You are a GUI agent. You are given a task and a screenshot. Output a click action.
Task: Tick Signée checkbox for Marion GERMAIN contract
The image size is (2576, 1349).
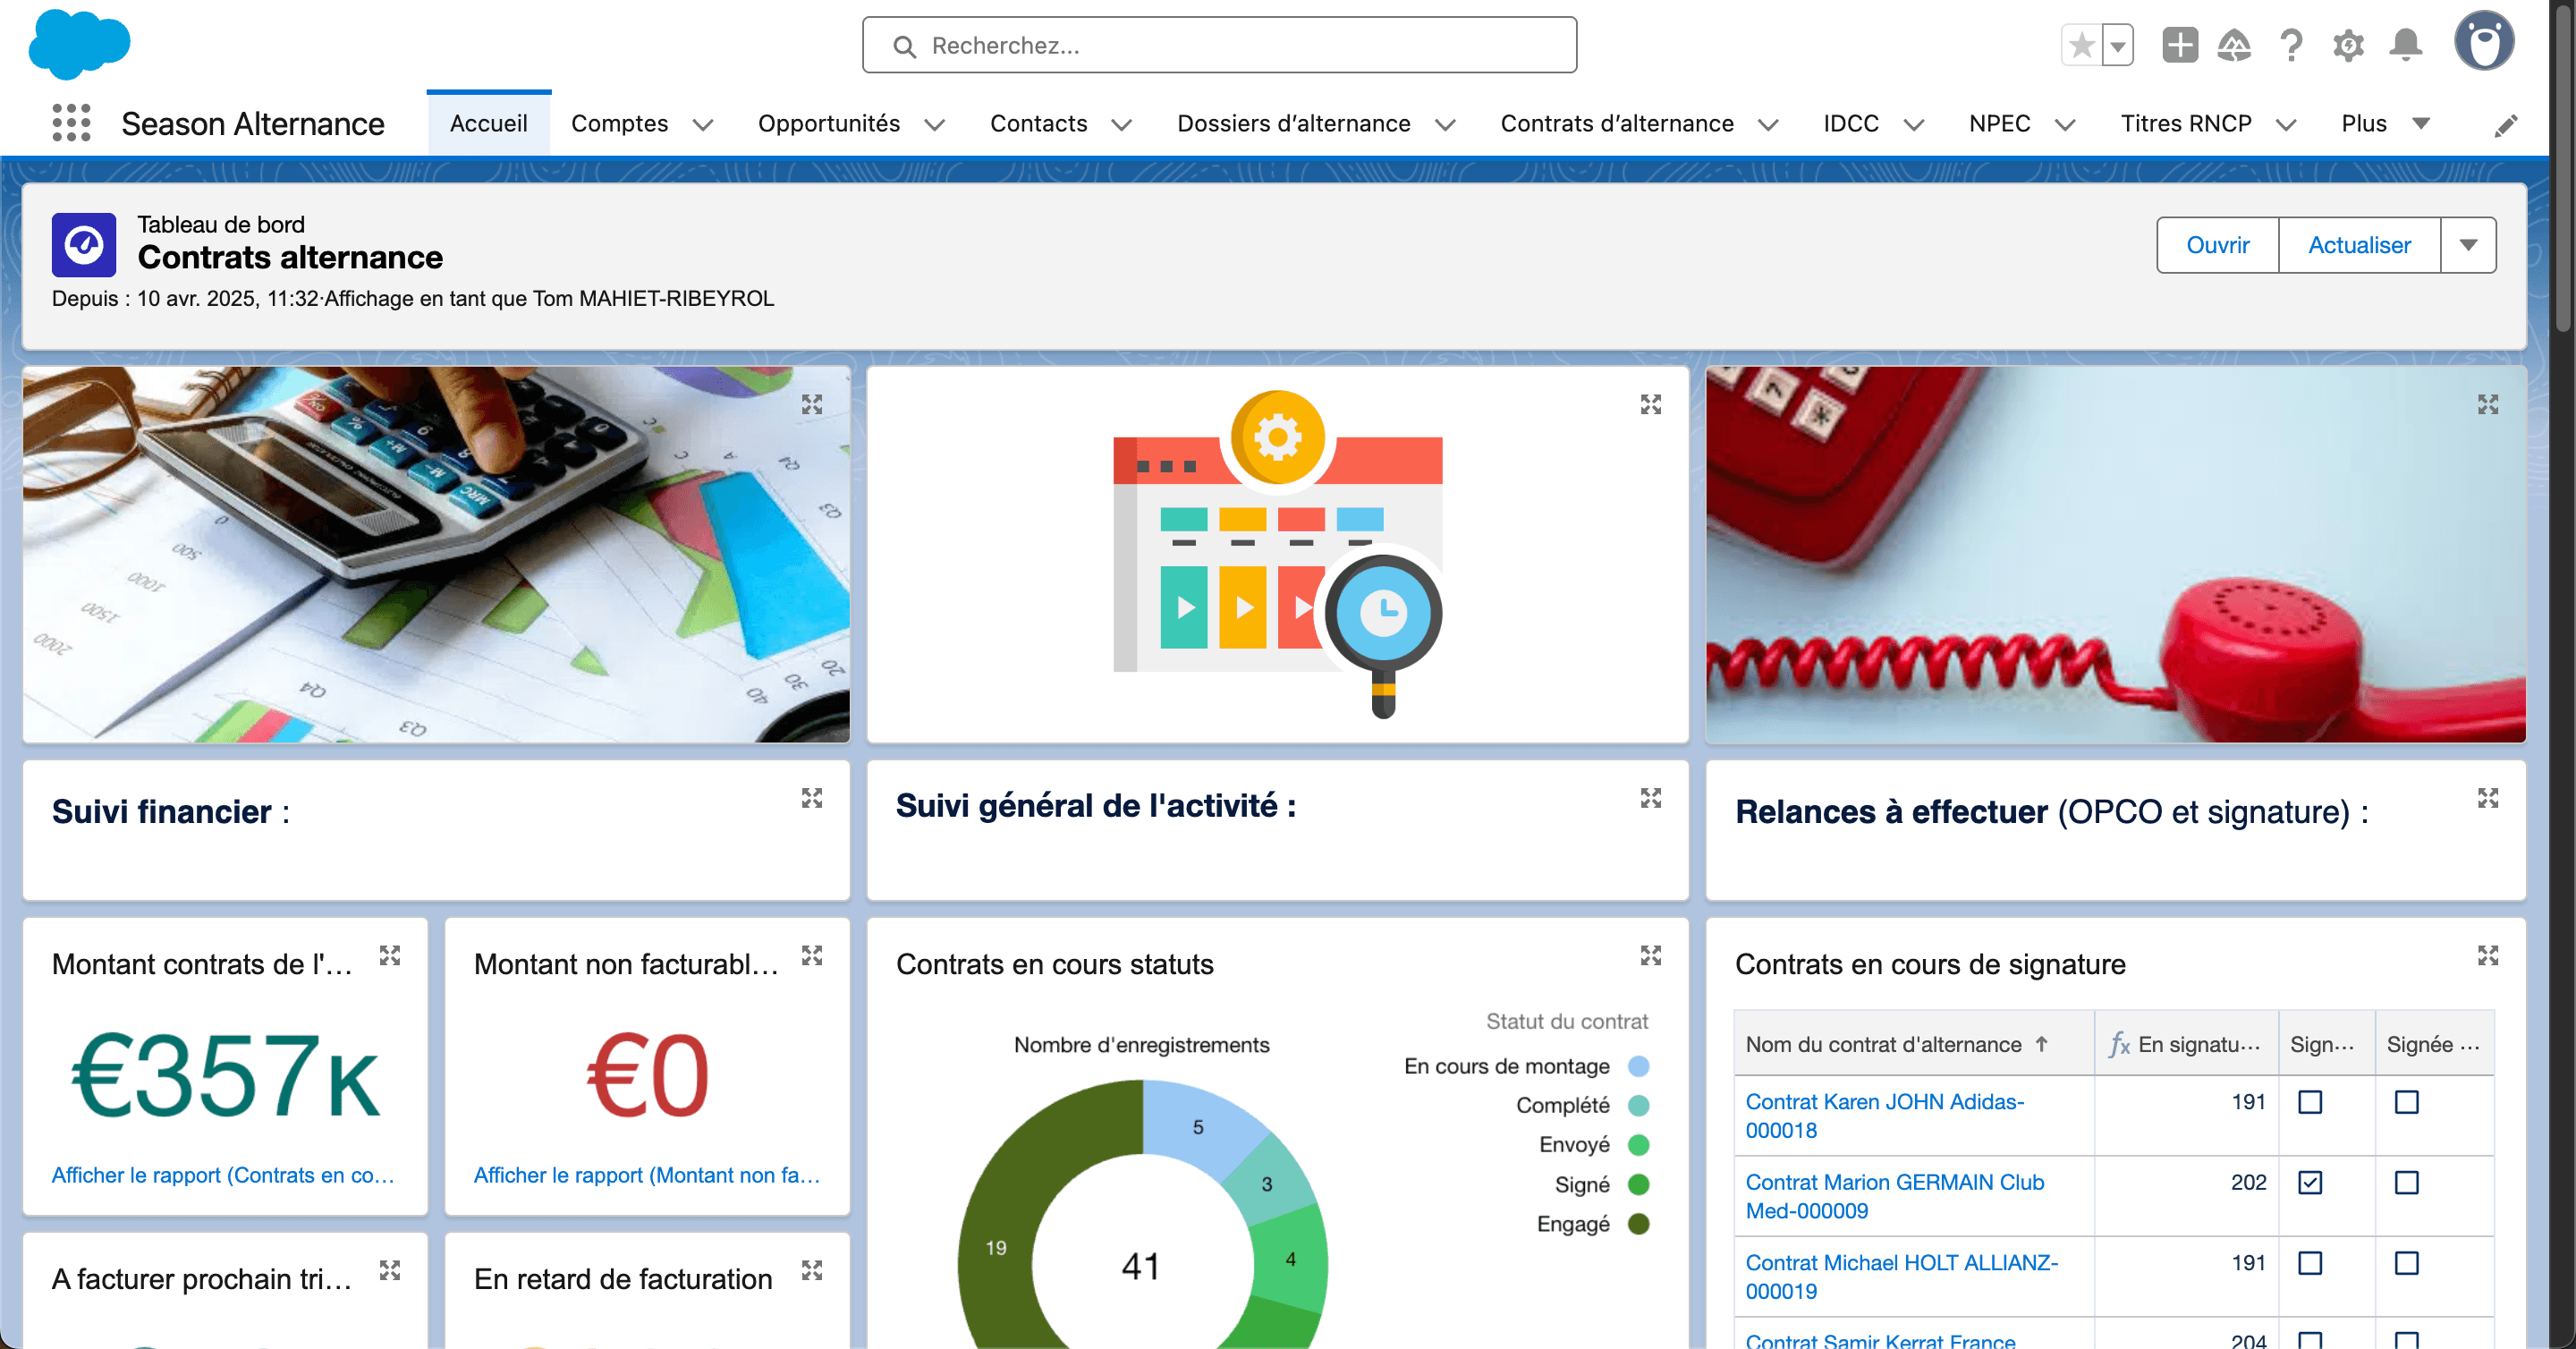(x=2407, y=1182)
